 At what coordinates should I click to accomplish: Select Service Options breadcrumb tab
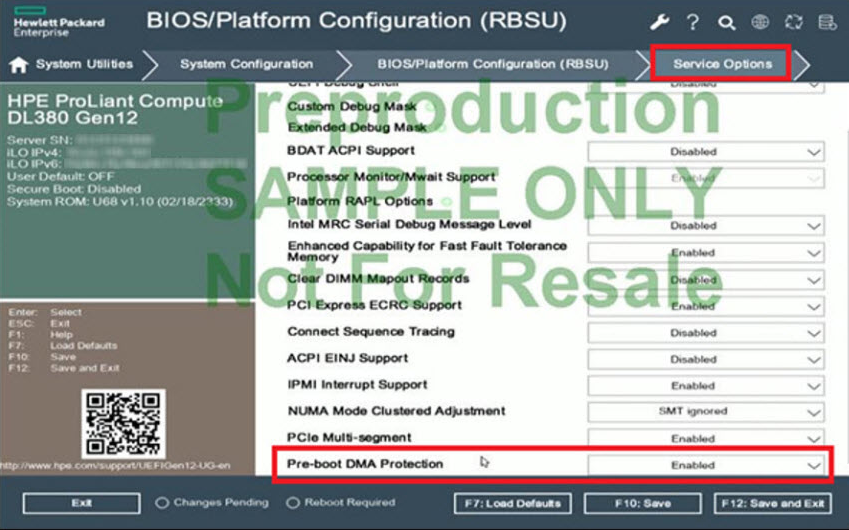pos(722,64)
